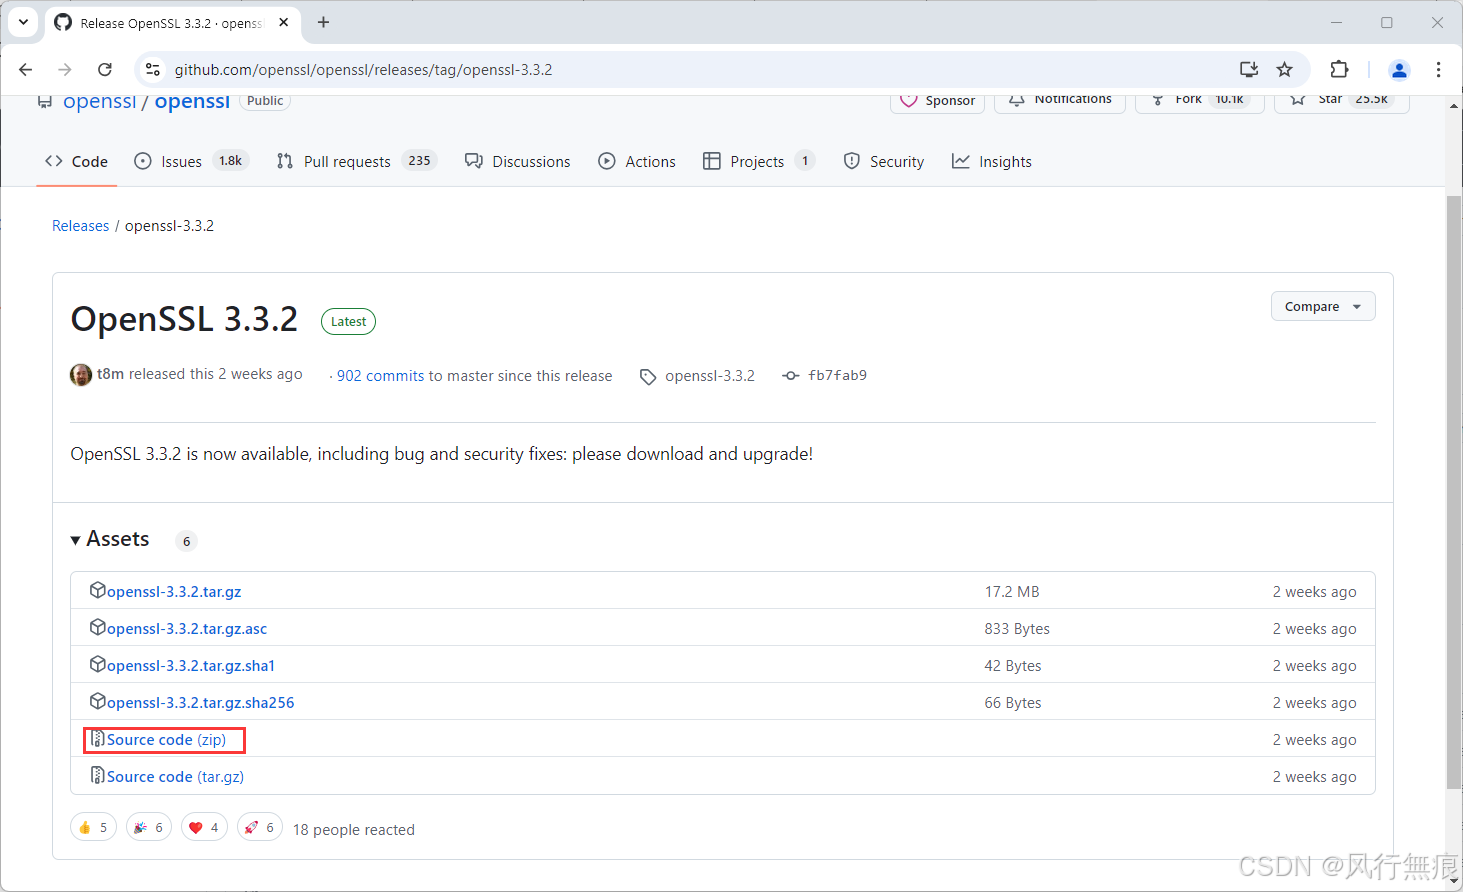Click the t8m author avatar
The image size is (1463, 892).
[x=81, y=375]
